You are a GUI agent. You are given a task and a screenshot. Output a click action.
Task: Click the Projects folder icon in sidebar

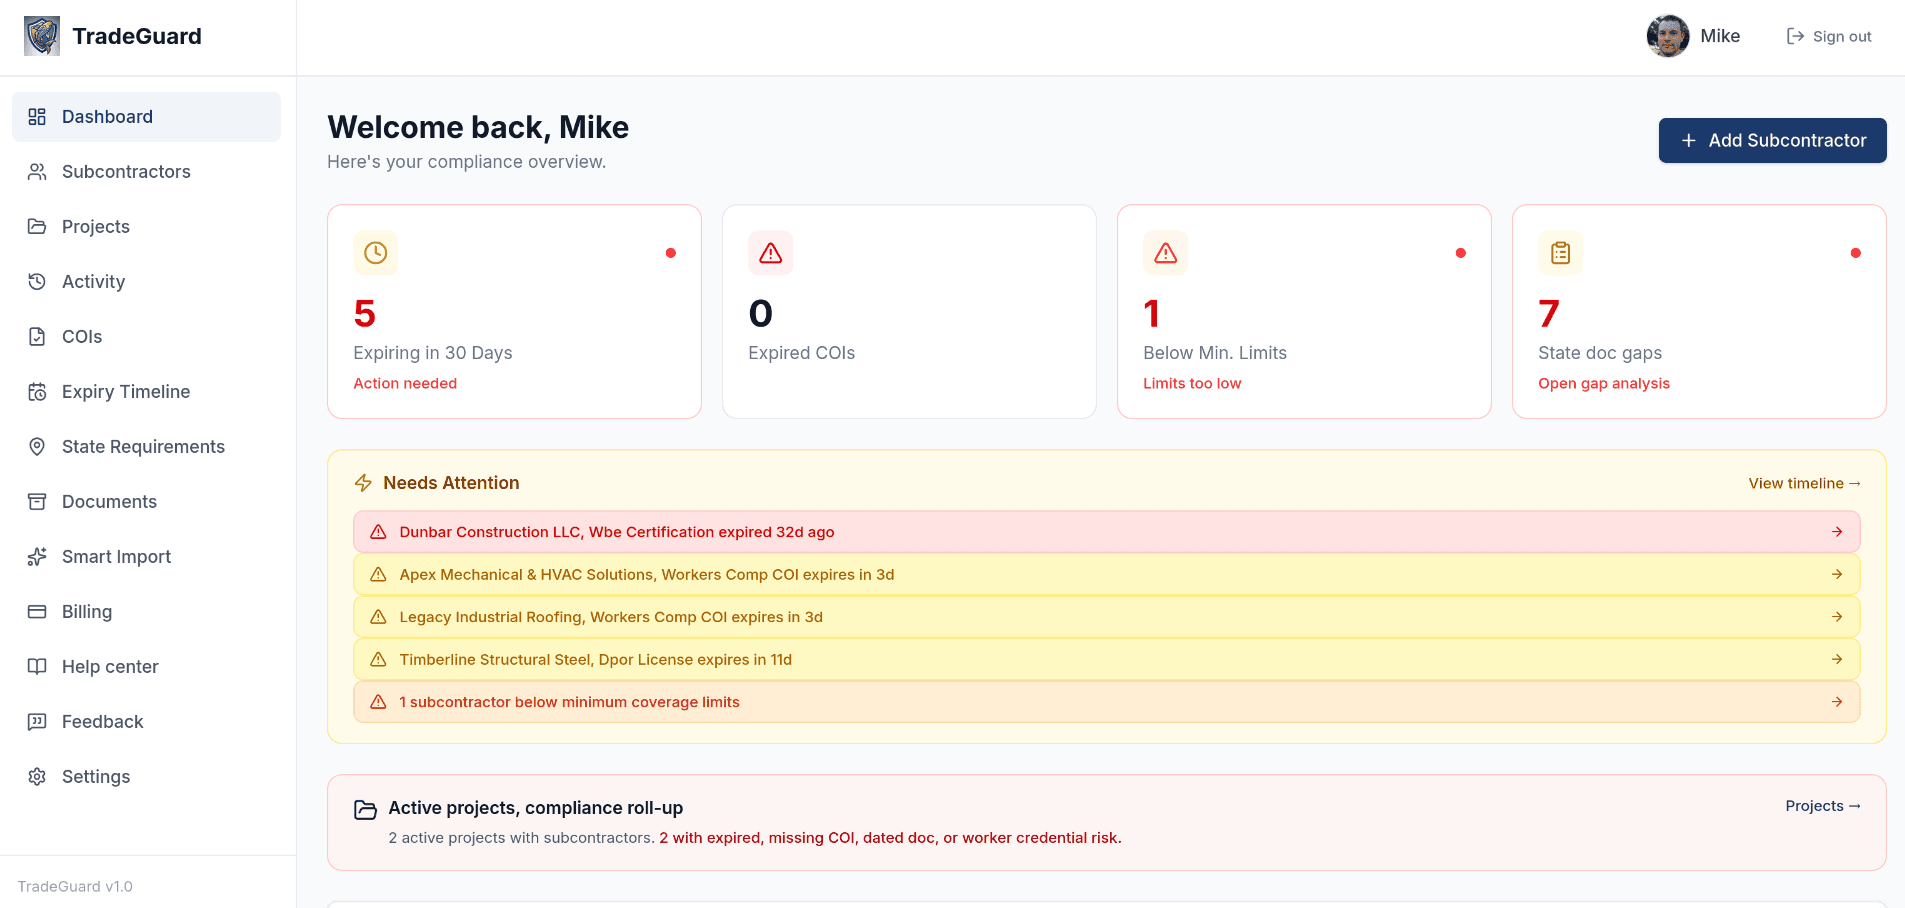37,227
